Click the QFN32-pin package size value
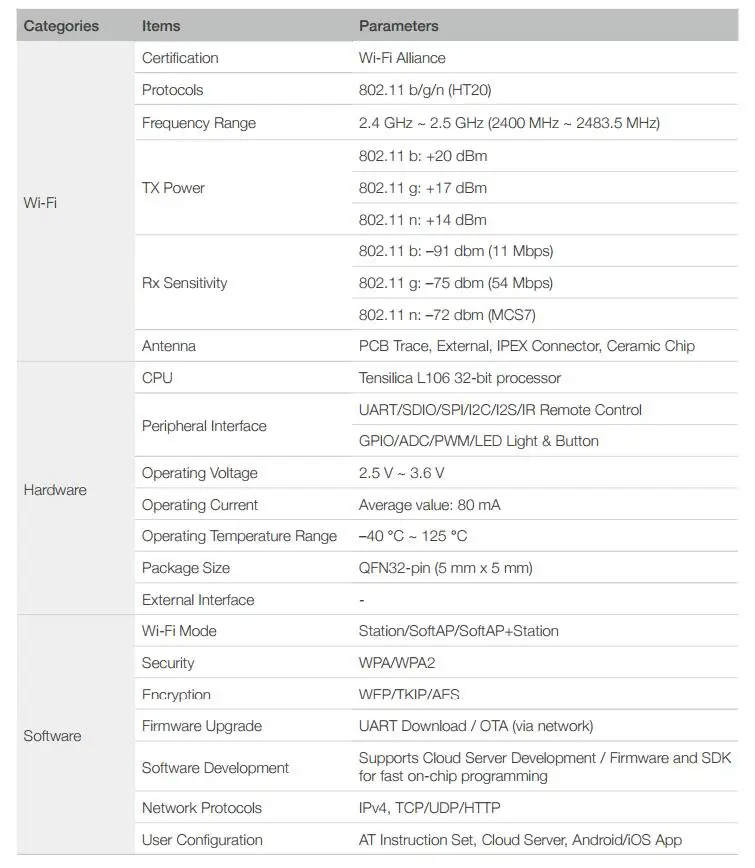 pyautogui.click(x=445, y=568)
